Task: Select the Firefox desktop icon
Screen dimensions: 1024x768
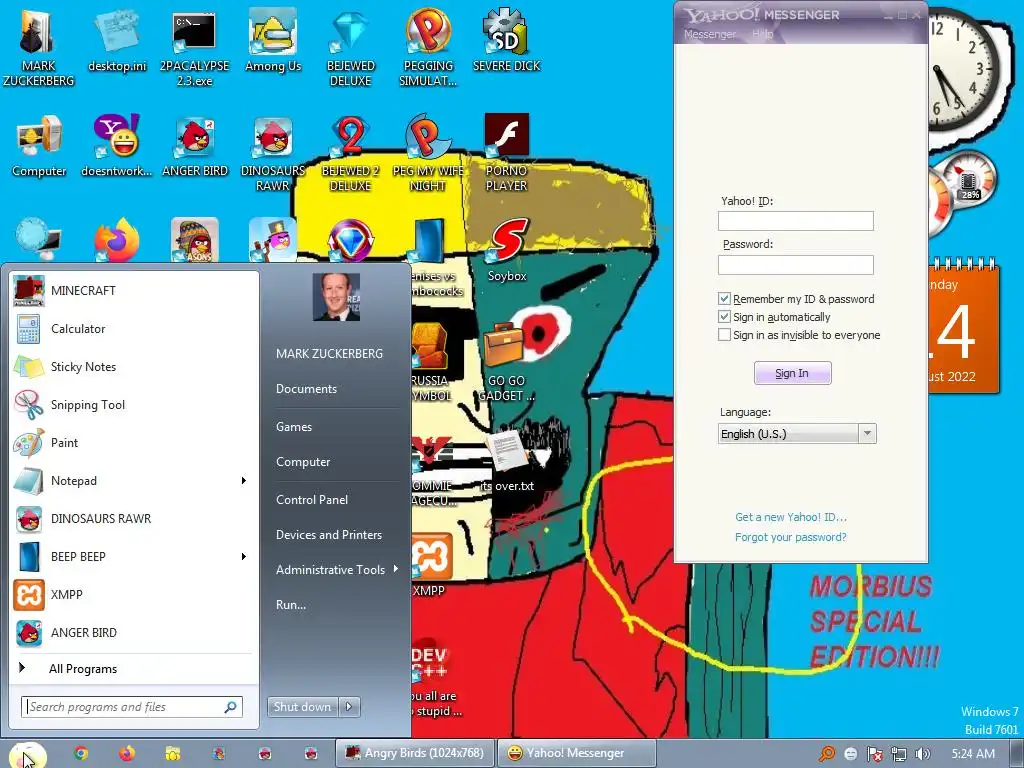Action: tap(117, 240)
